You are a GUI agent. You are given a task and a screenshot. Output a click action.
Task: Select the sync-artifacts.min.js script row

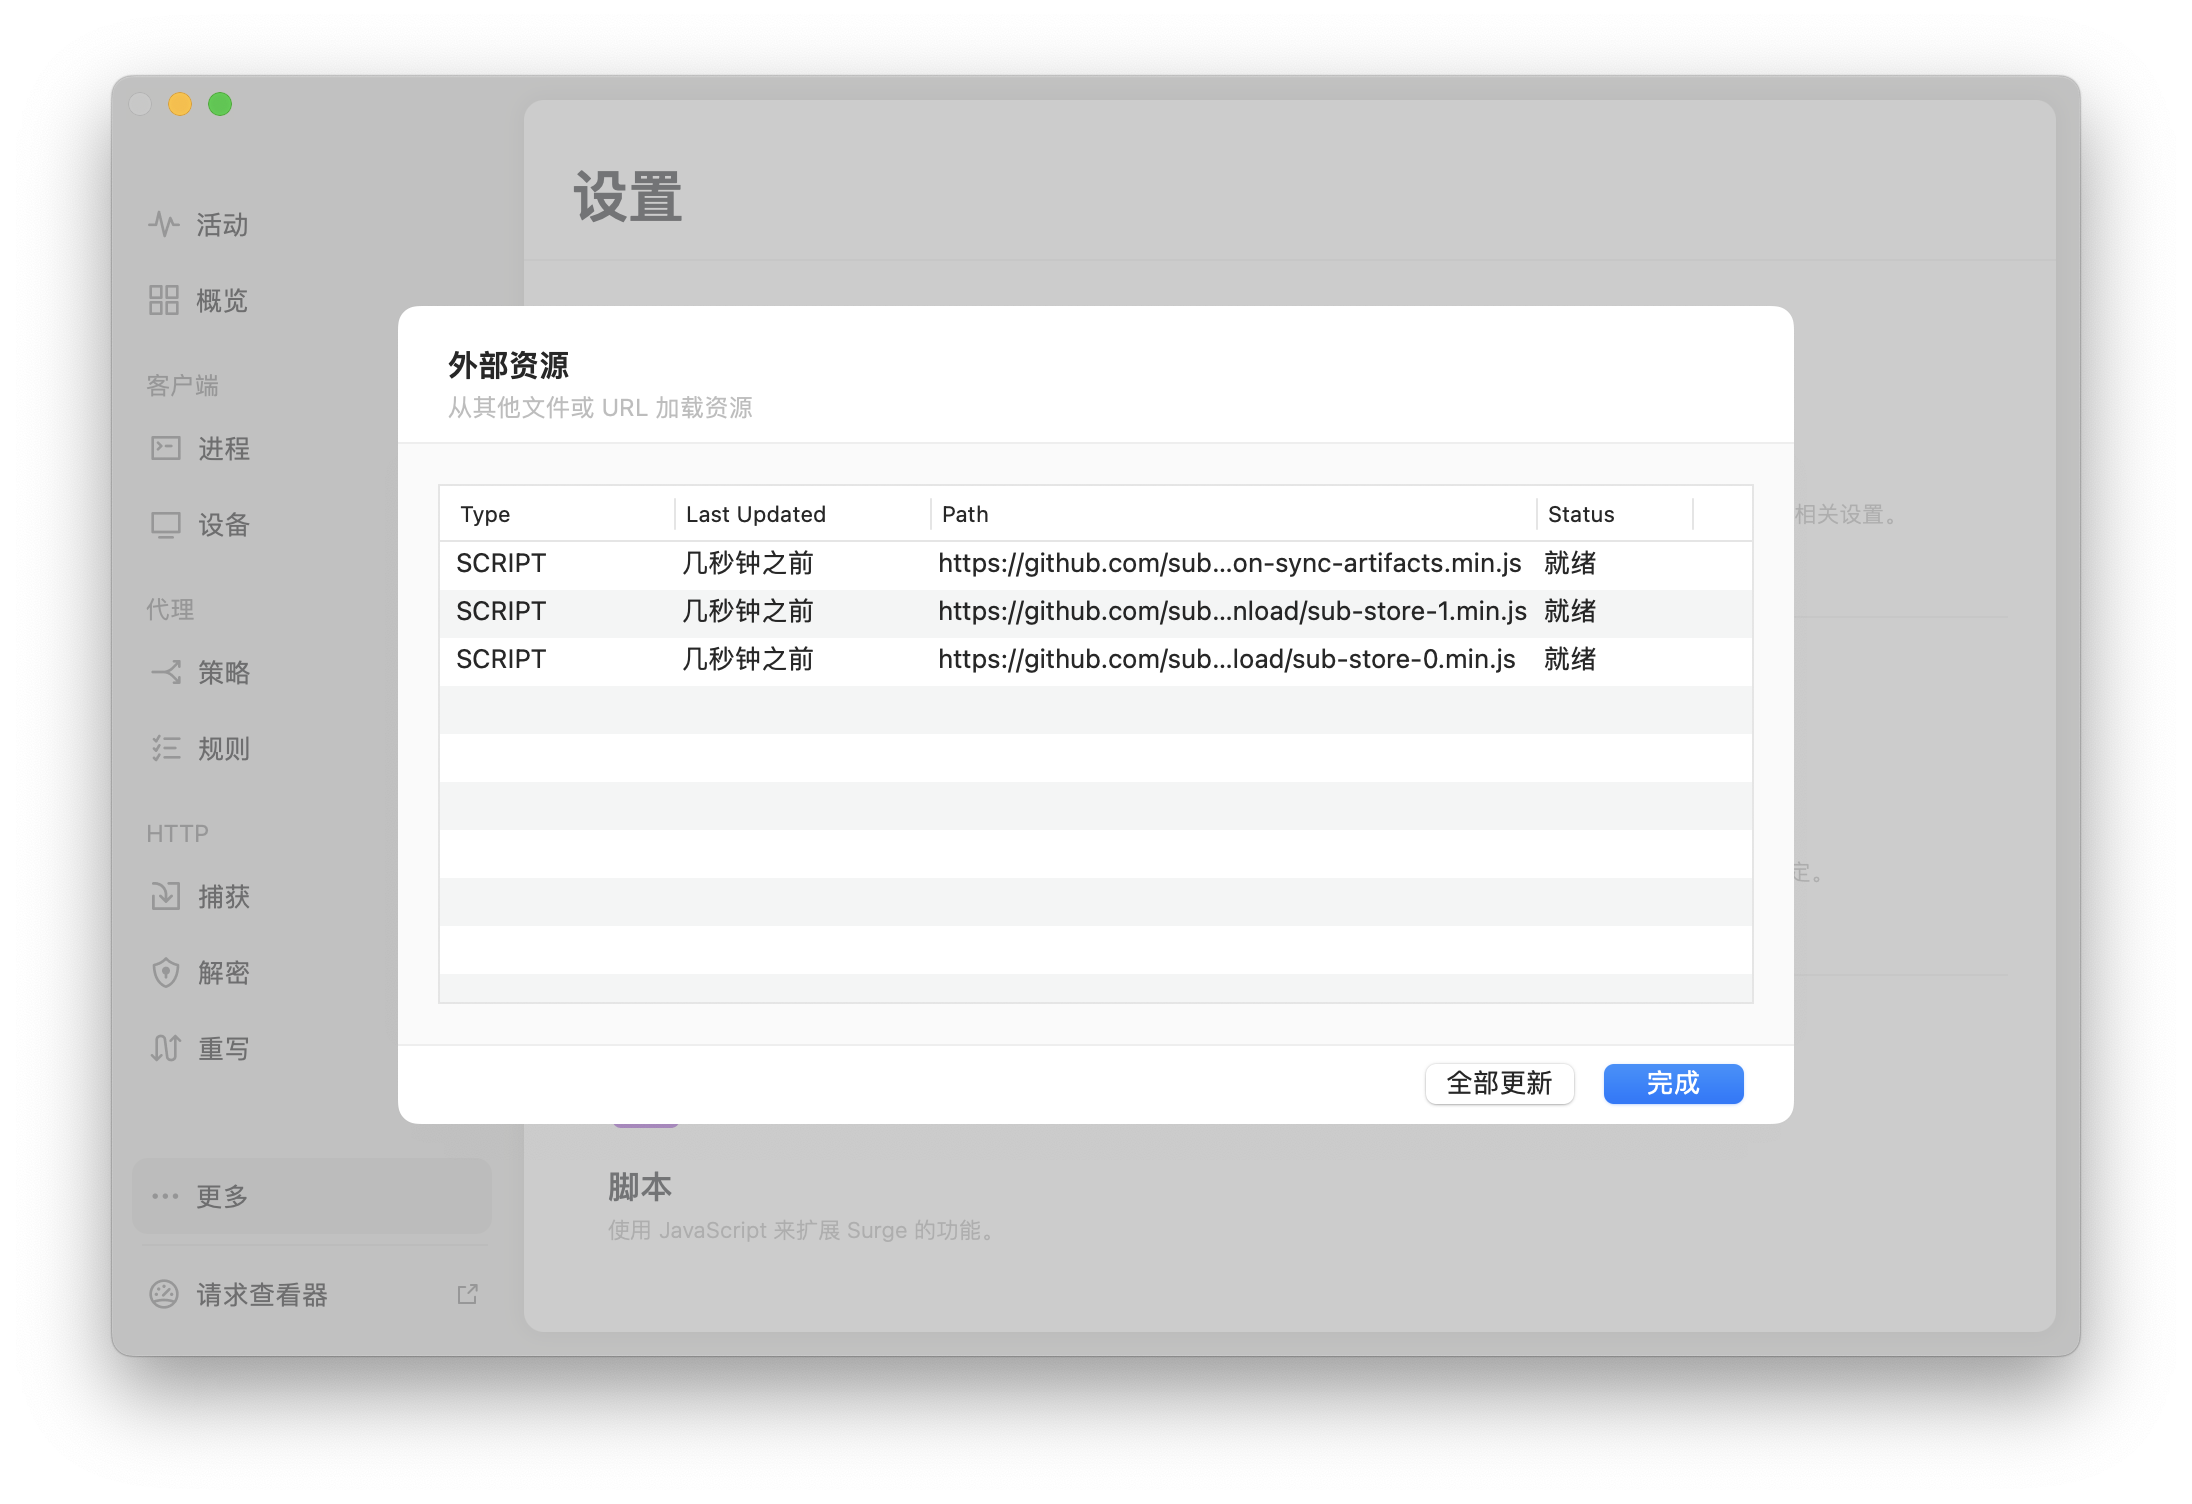1095,564
